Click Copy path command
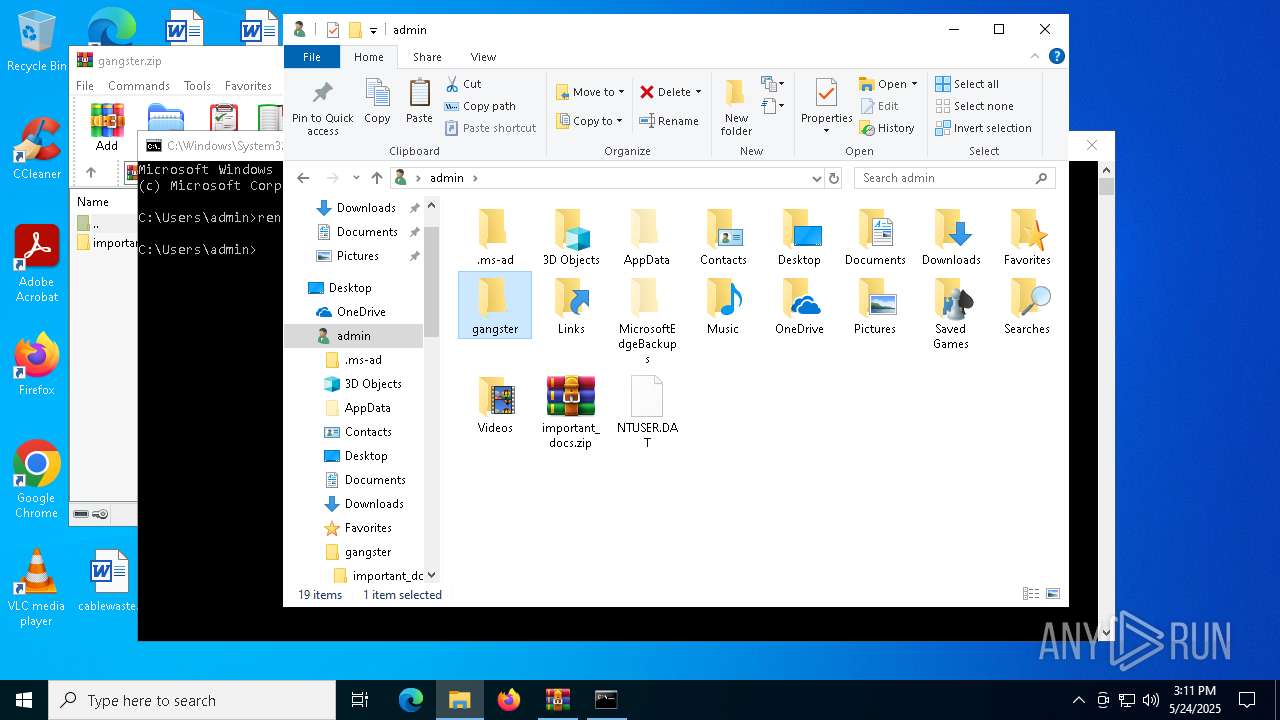Viewport: 1280px width, 720px height. 480,106
